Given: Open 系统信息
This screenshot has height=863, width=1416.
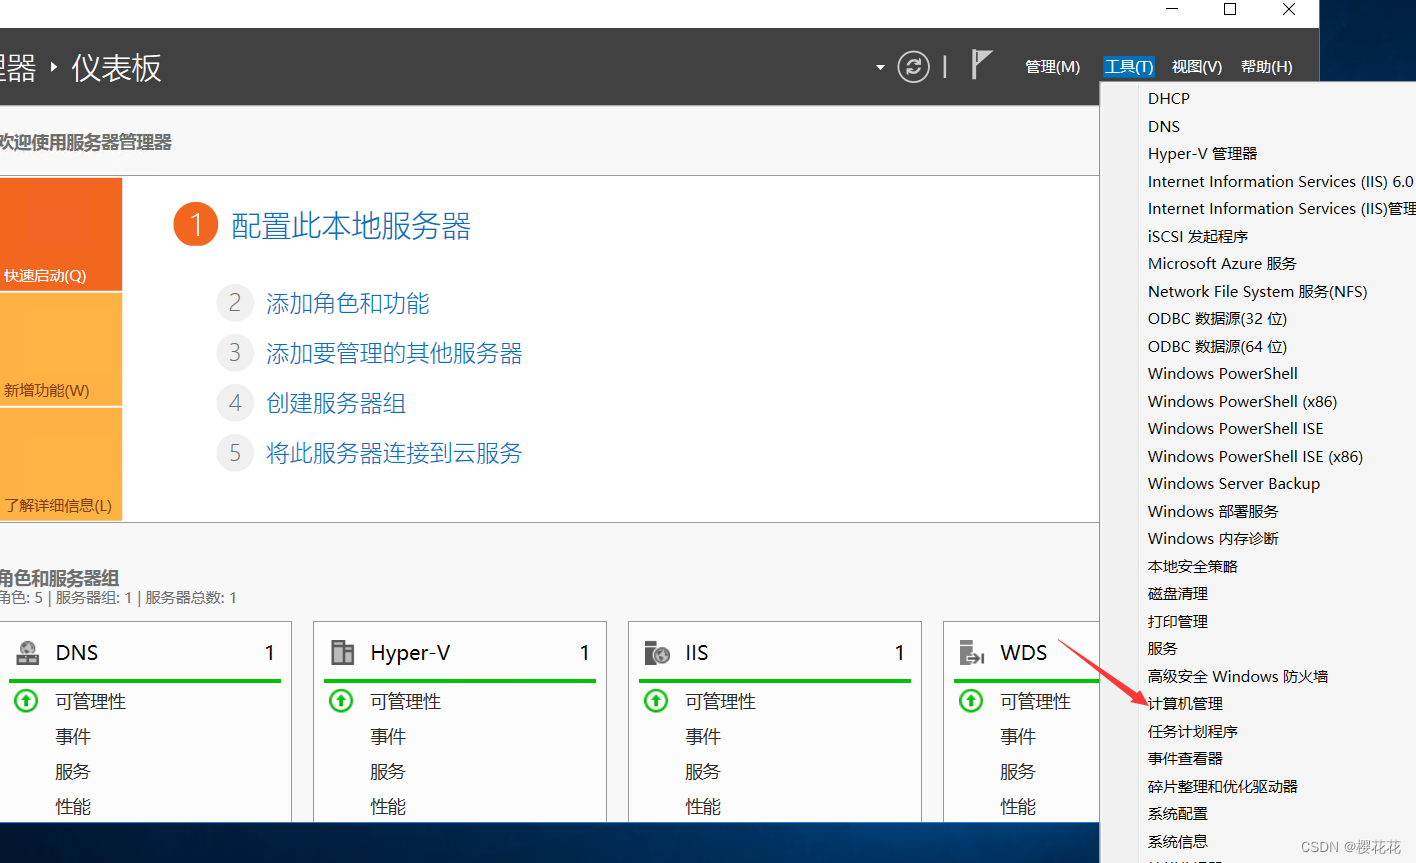Looking at the screenshot, I should 1178,841.
